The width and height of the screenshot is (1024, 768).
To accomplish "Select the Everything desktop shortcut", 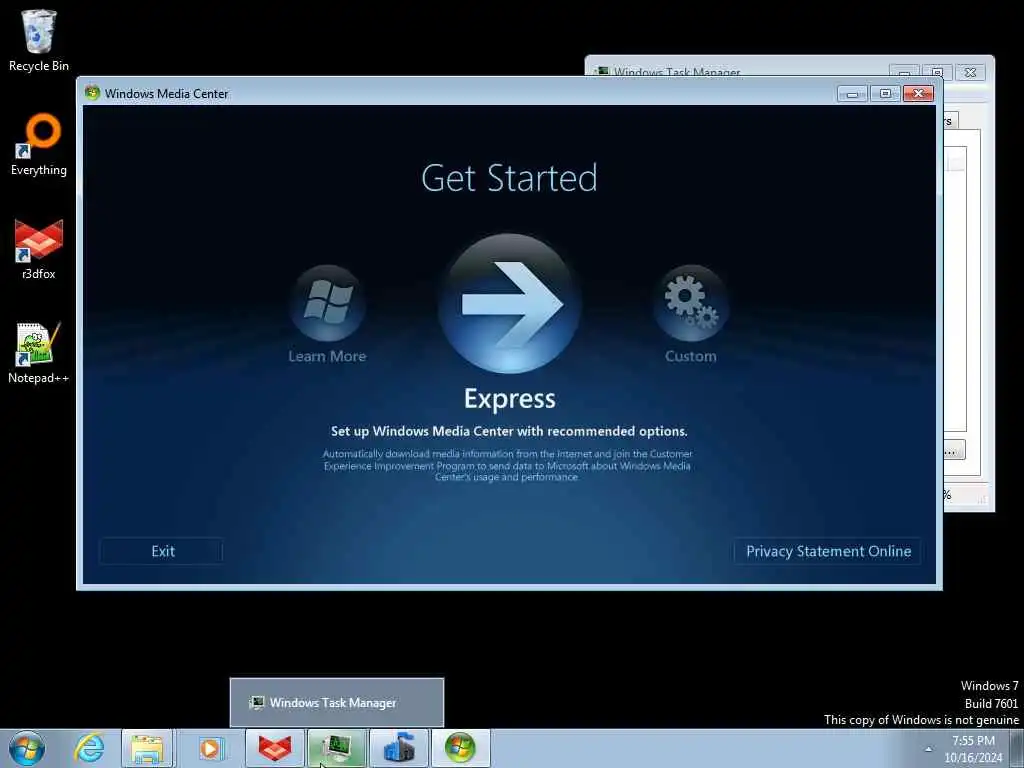I will 39,145.
